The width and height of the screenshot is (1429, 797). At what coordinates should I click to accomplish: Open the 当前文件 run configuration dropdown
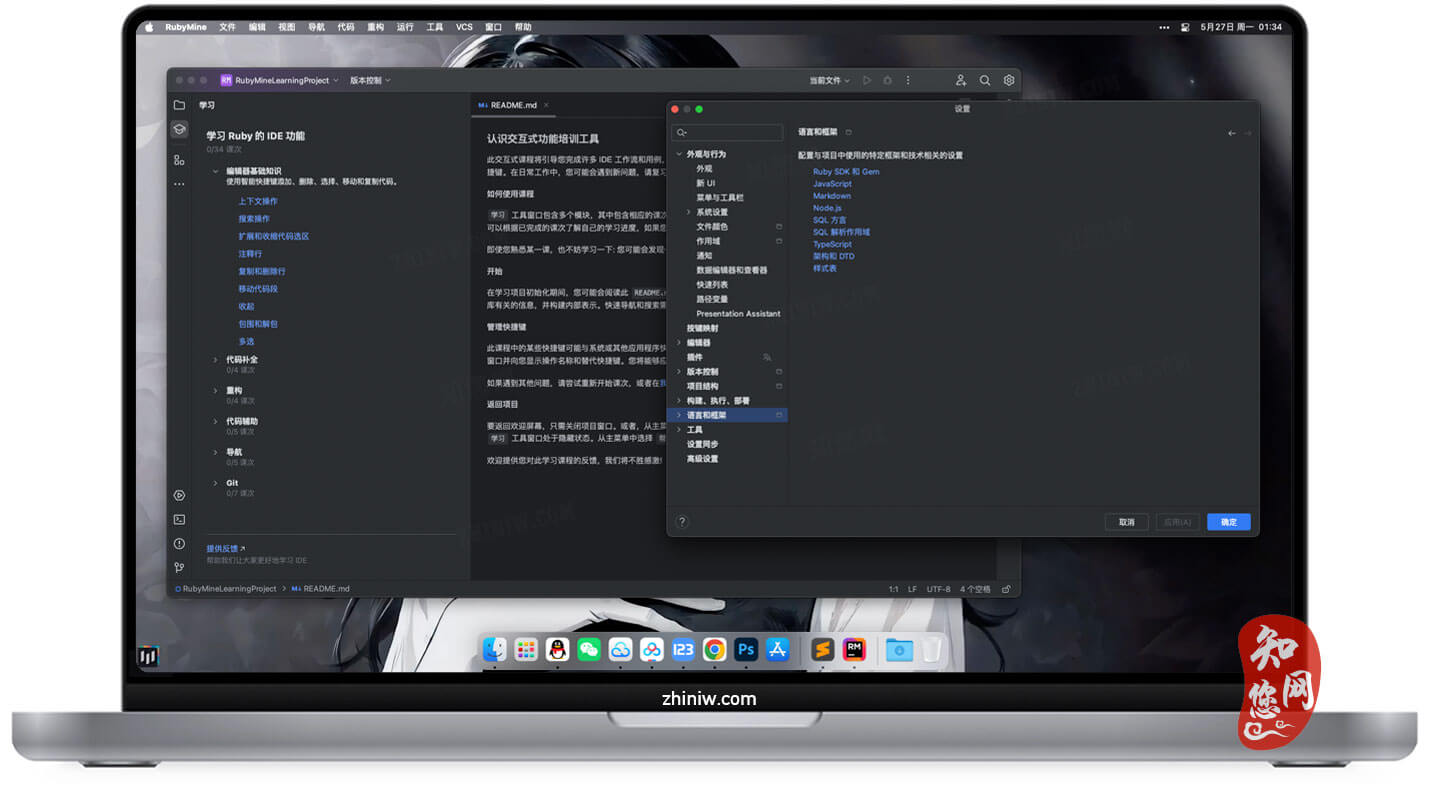[x=829, y=80]
